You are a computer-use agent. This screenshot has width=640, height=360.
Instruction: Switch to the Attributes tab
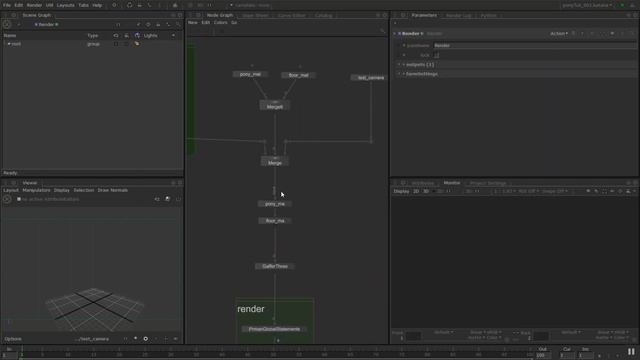[x=422, y=183]
